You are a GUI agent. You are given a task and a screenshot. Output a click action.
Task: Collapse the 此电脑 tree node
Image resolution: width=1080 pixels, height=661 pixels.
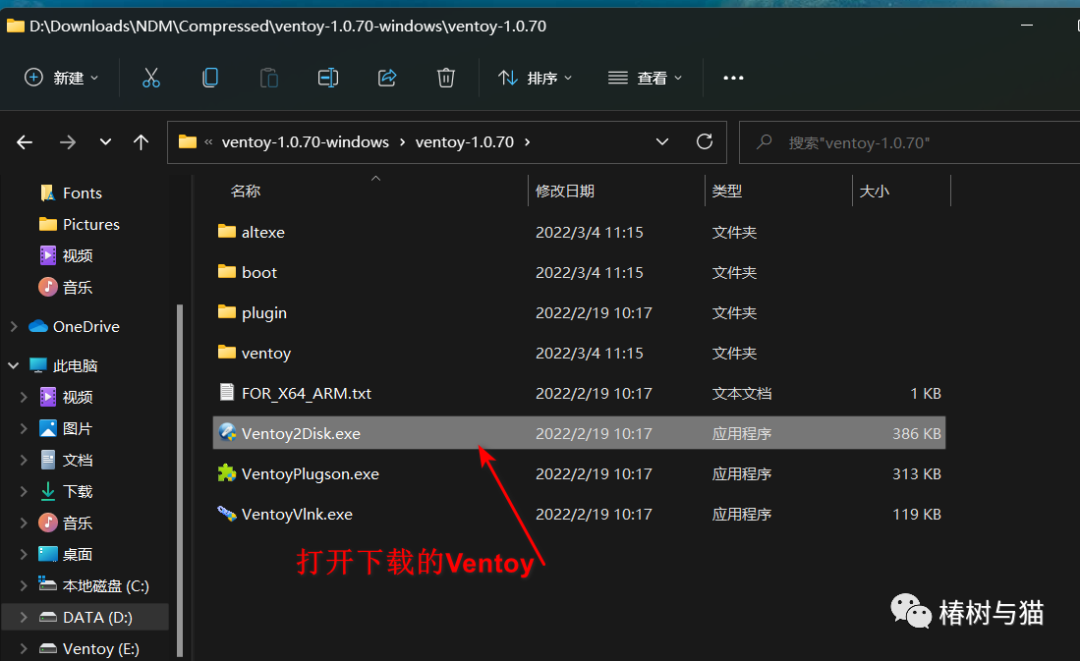pyautogui.click(x=13, y=366)
